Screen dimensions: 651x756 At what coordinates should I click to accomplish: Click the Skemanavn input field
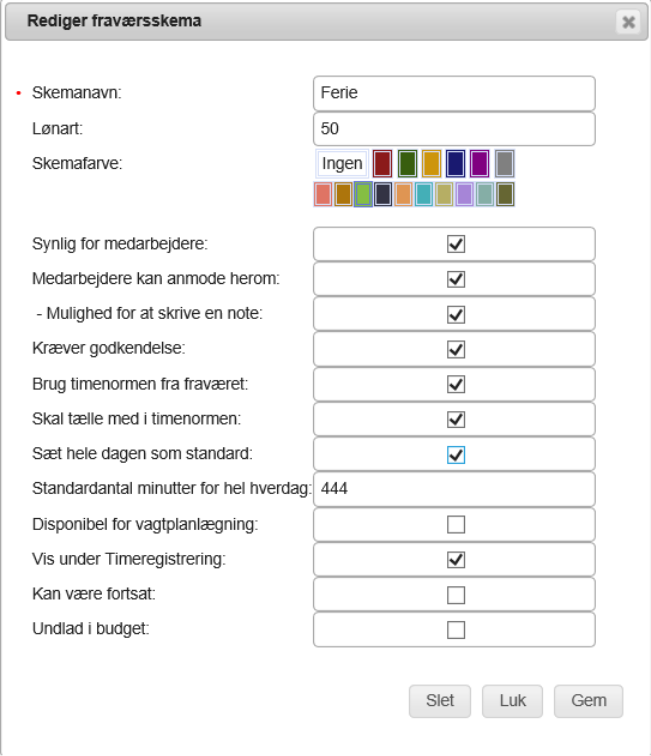click(454, 94)
